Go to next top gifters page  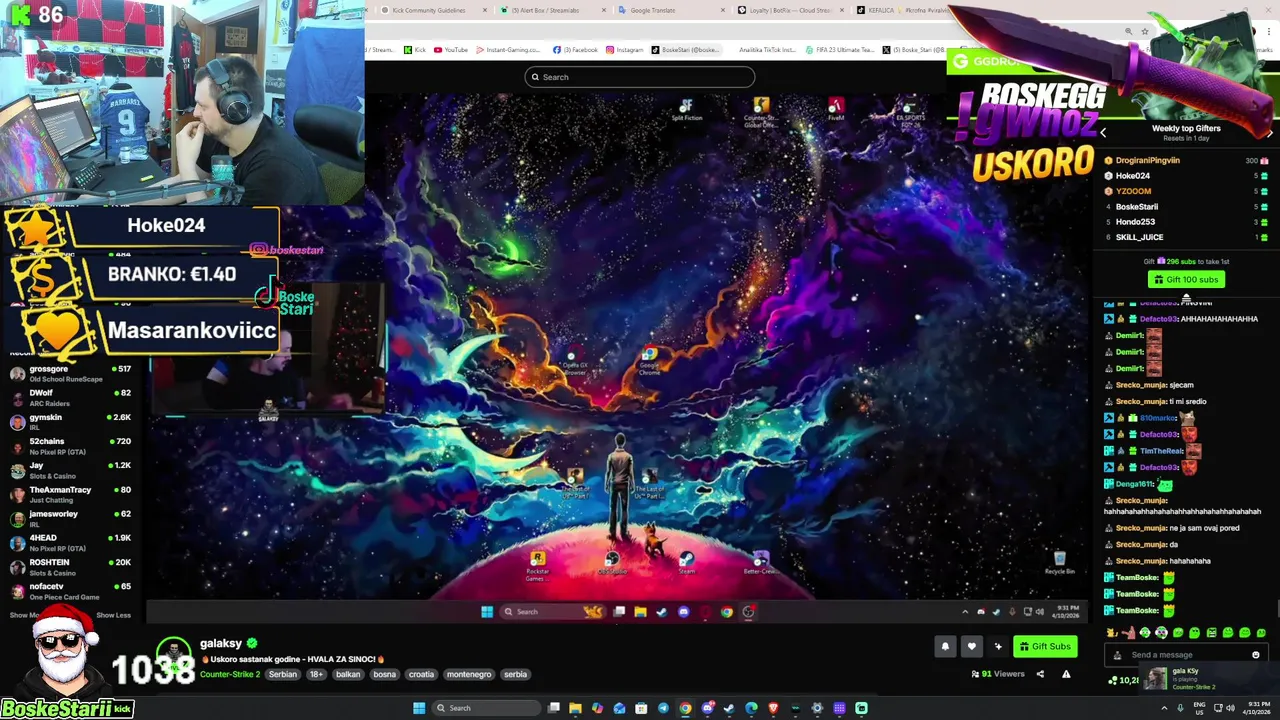point(1269,132)
